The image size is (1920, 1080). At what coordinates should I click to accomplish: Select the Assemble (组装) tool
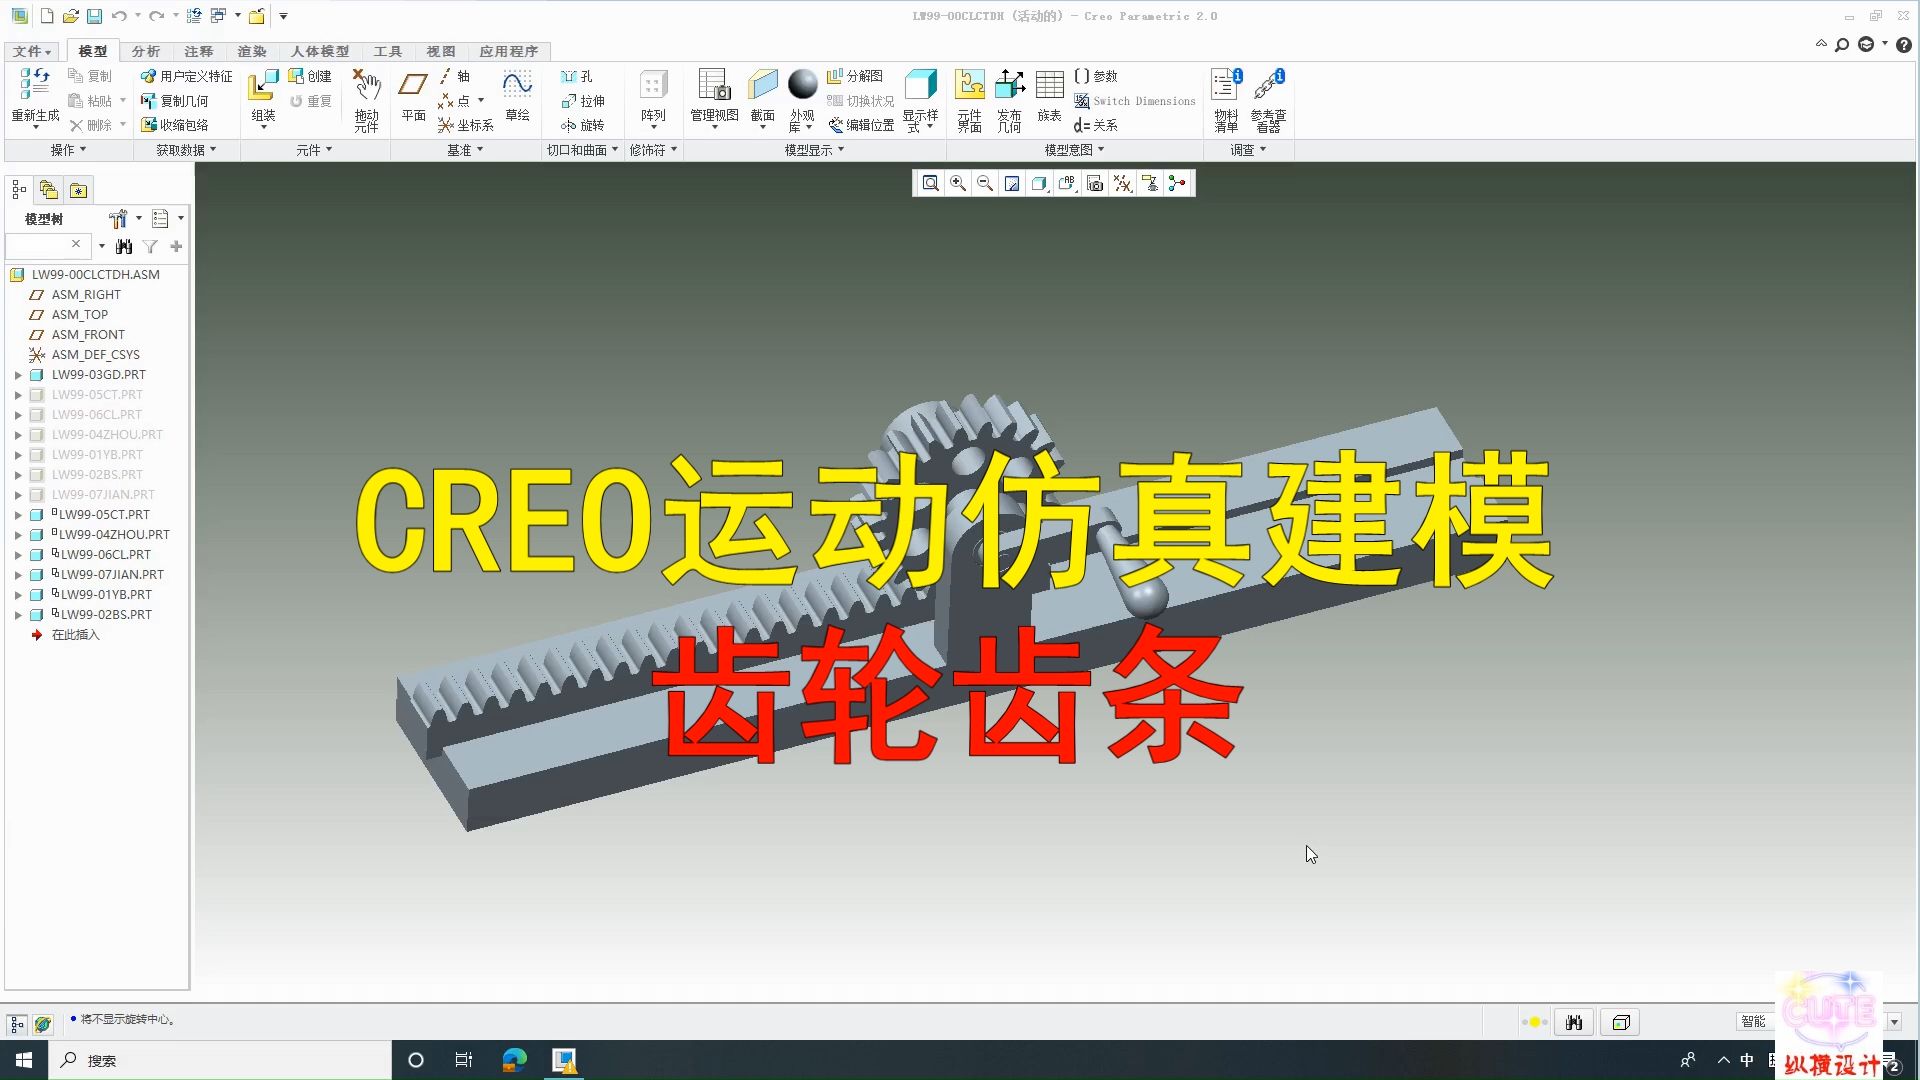(262, 97)
